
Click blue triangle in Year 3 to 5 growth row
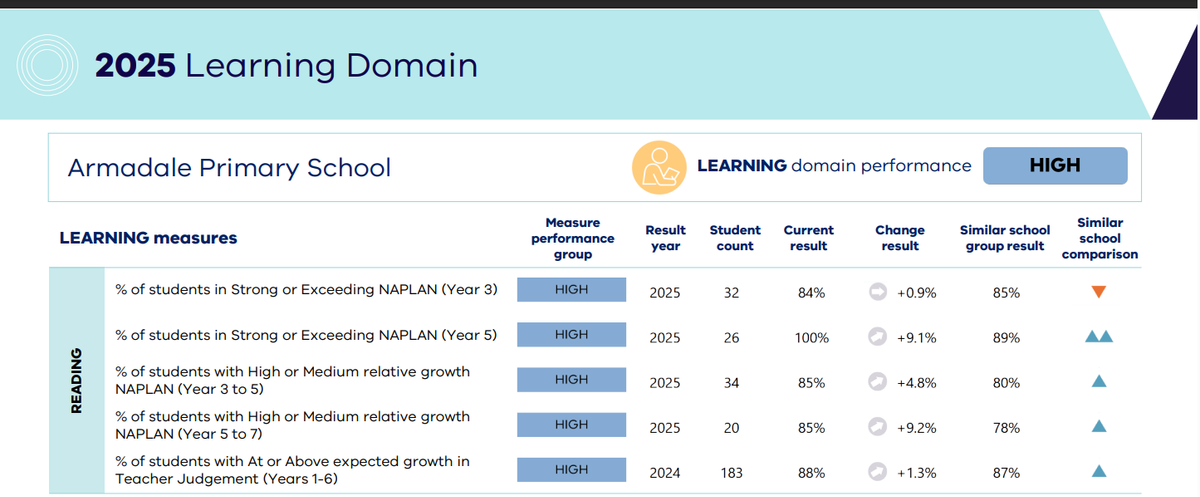1098,381
